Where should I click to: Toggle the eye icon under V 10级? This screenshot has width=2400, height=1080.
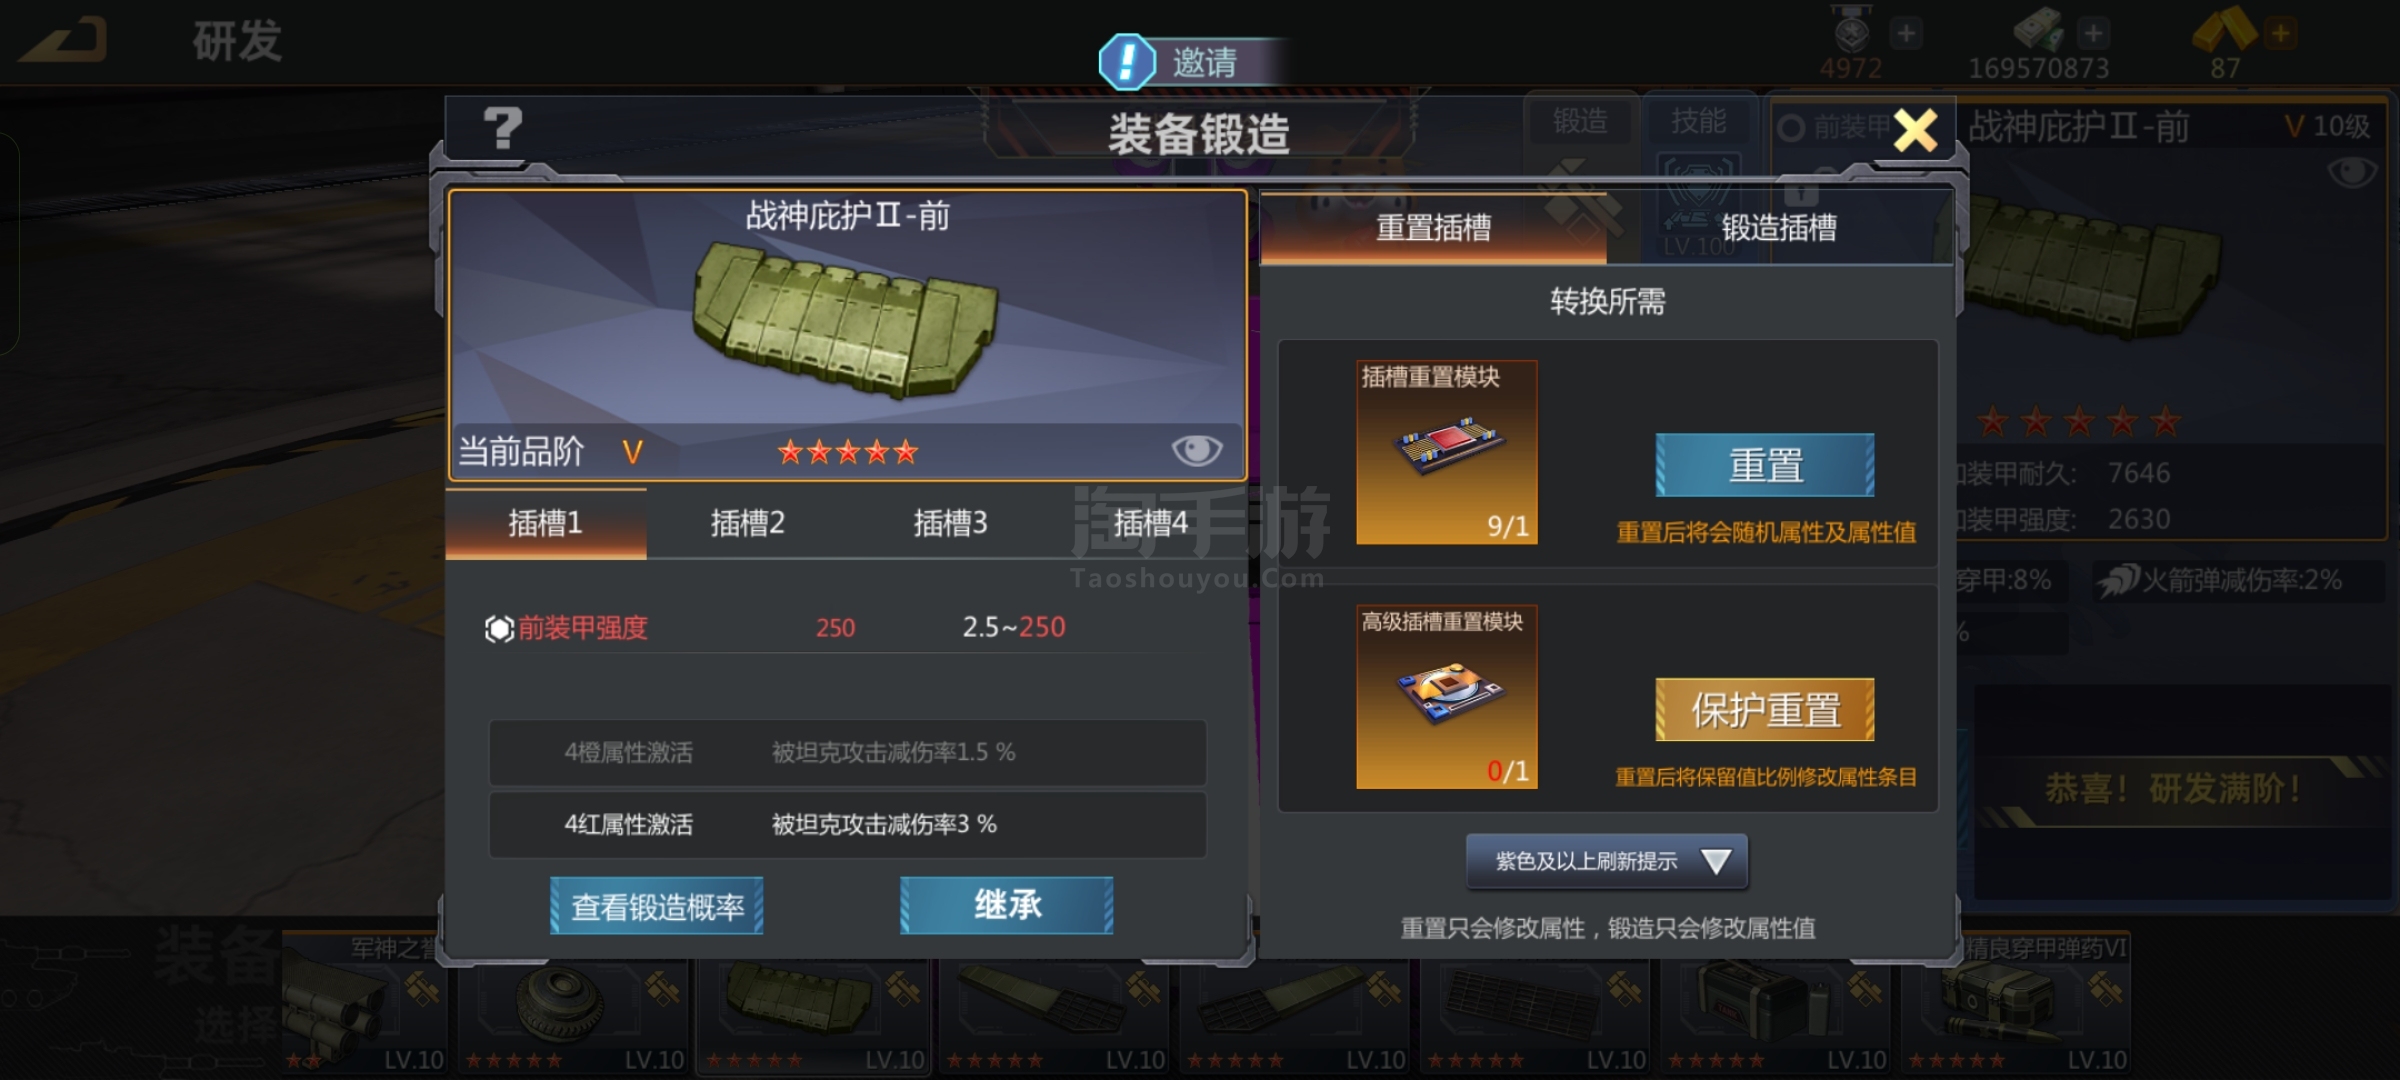click(2352, 173)
